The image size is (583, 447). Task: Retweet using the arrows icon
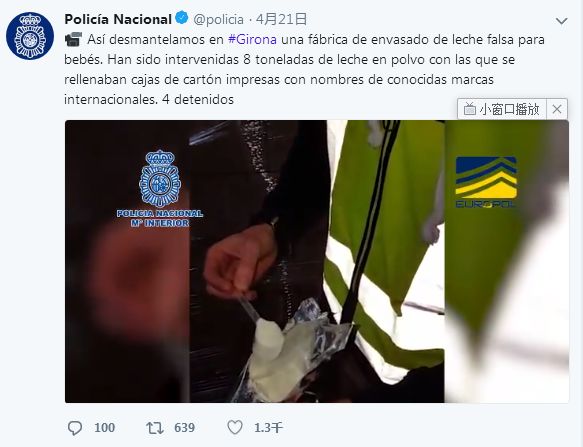(x=155, y=428)
